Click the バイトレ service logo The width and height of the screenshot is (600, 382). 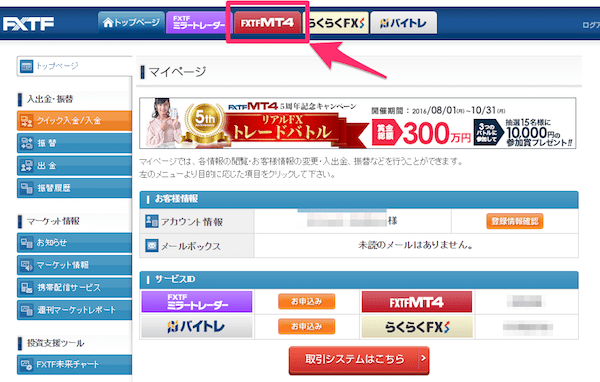pyautogui.click(x=197, y=326)
